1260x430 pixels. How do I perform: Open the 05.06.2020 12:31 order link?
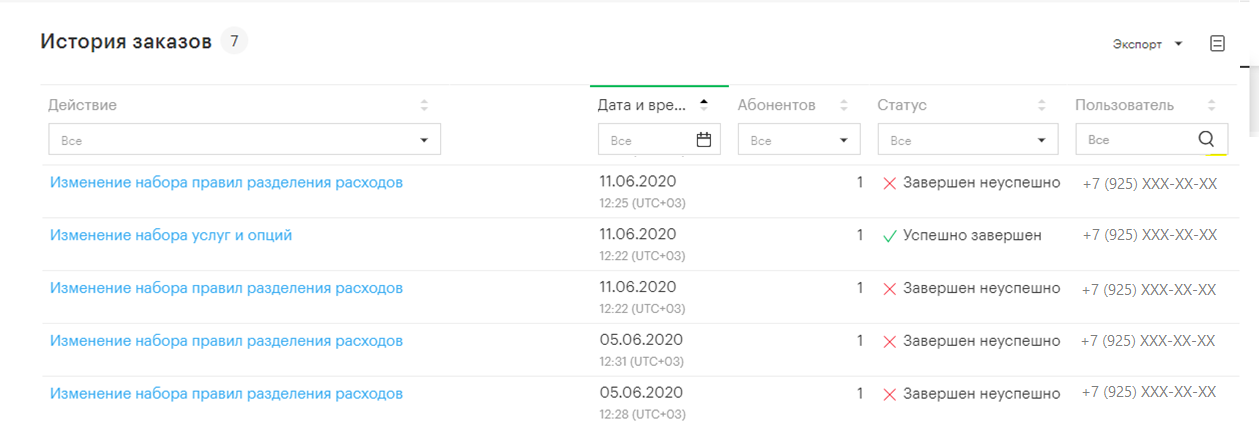(x=226, y=341)
